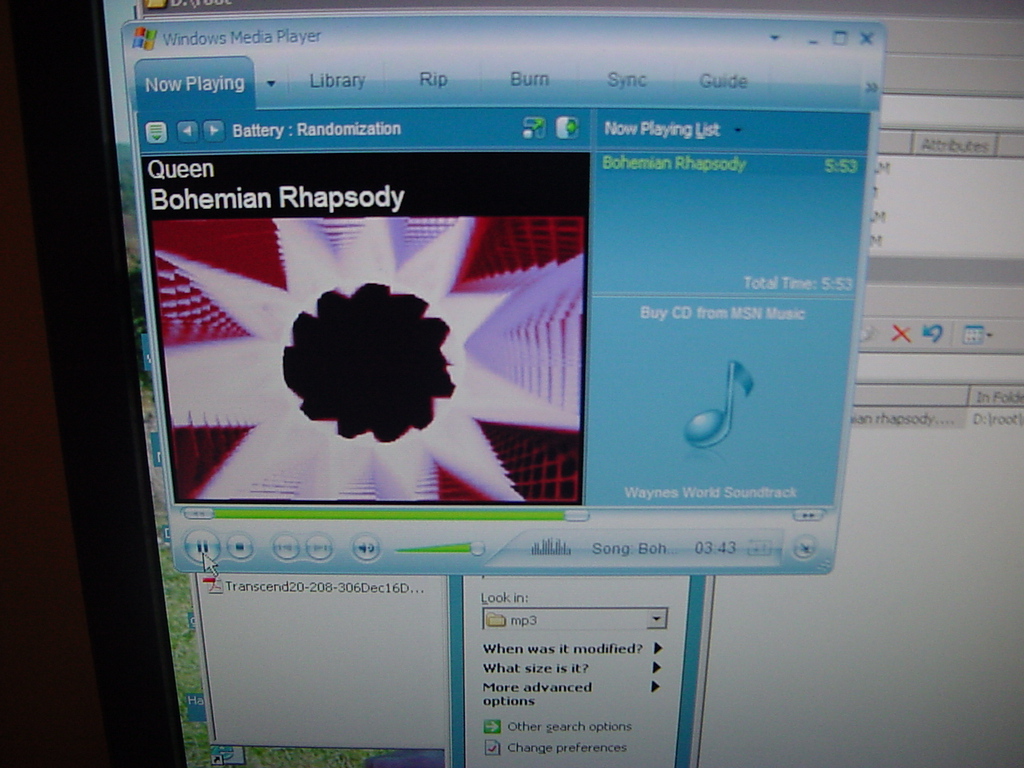Click the green arrow icon left of Now Playing List
Image resolution: width=1024 pixels, height=768 pixels.
click(568, 127)
